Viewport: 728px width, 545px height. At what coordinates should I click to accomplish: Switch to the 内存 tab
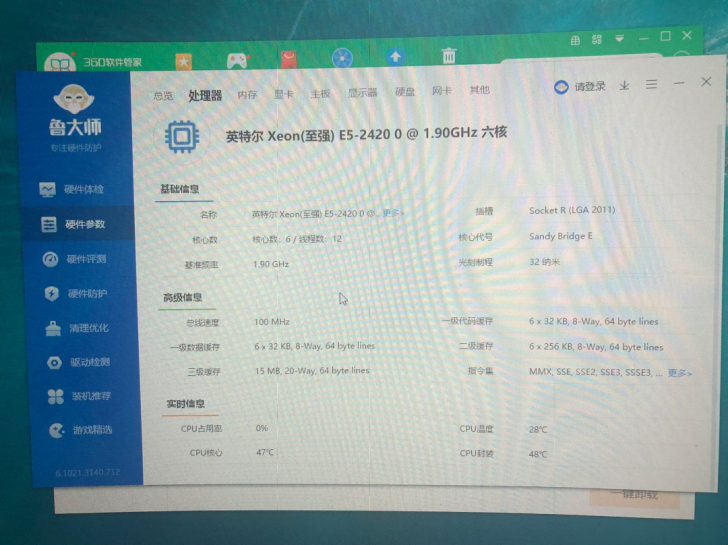coord(247,95)
